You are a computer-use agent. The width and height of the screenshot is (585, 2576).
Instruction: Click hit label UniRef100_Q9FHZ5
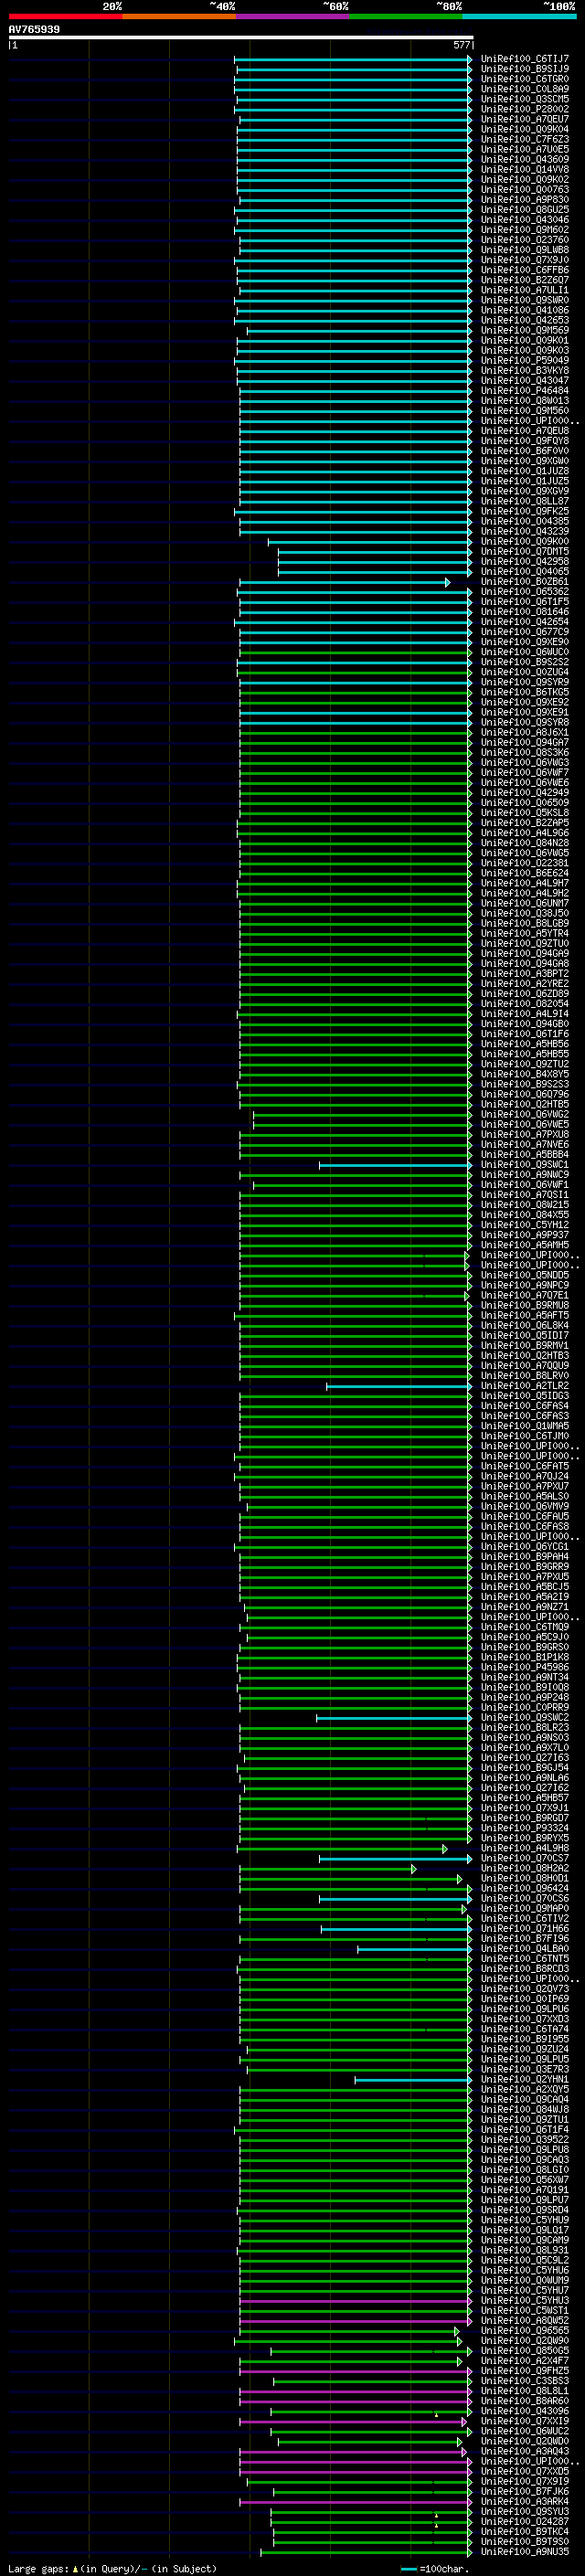(524, 2371)
